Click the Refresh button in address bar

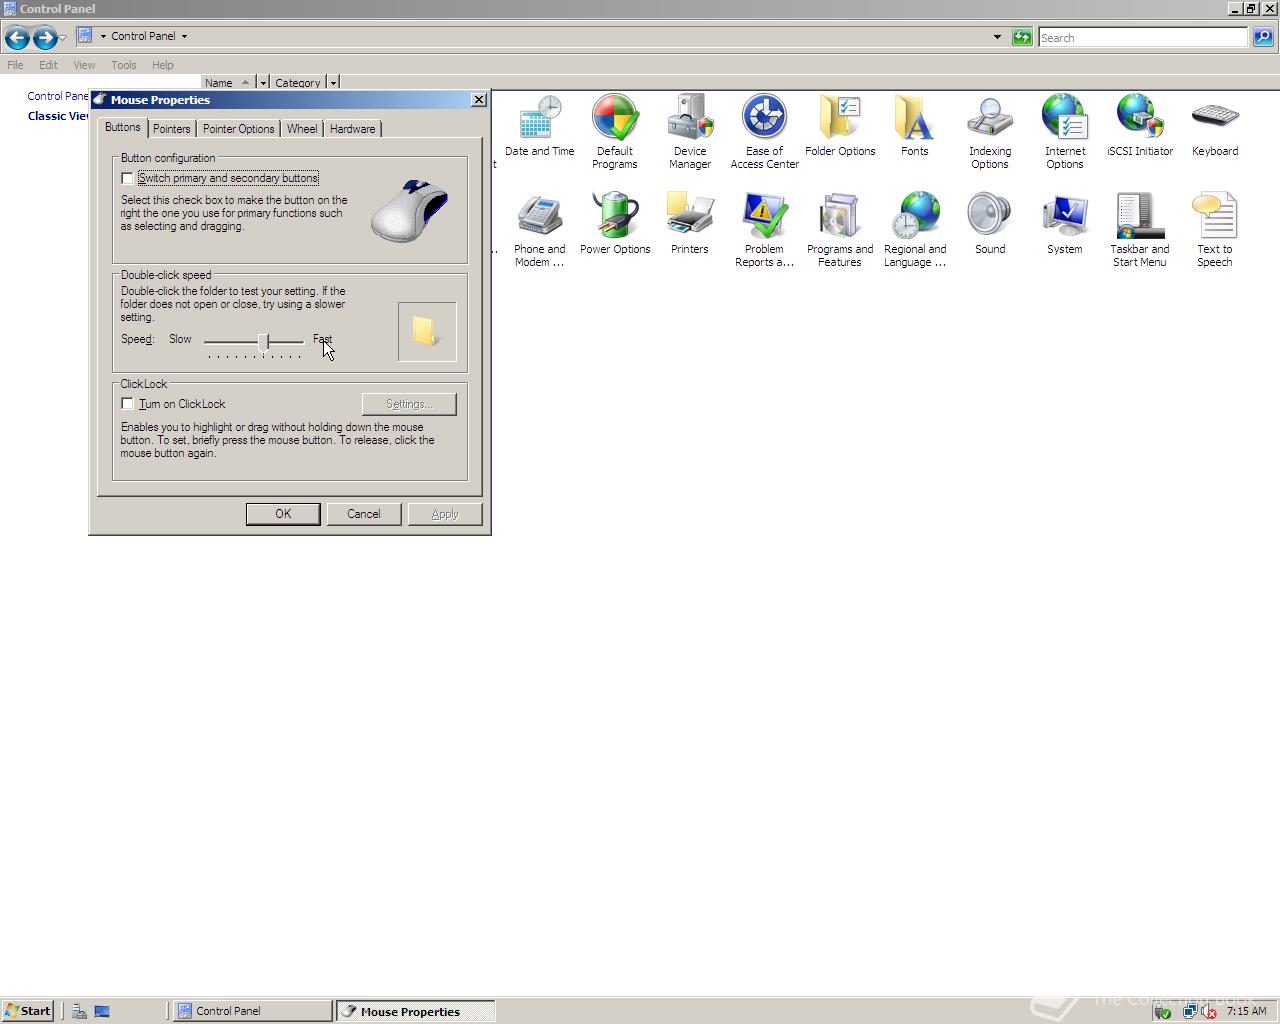pyautogui.click(x=1022, y=37)
